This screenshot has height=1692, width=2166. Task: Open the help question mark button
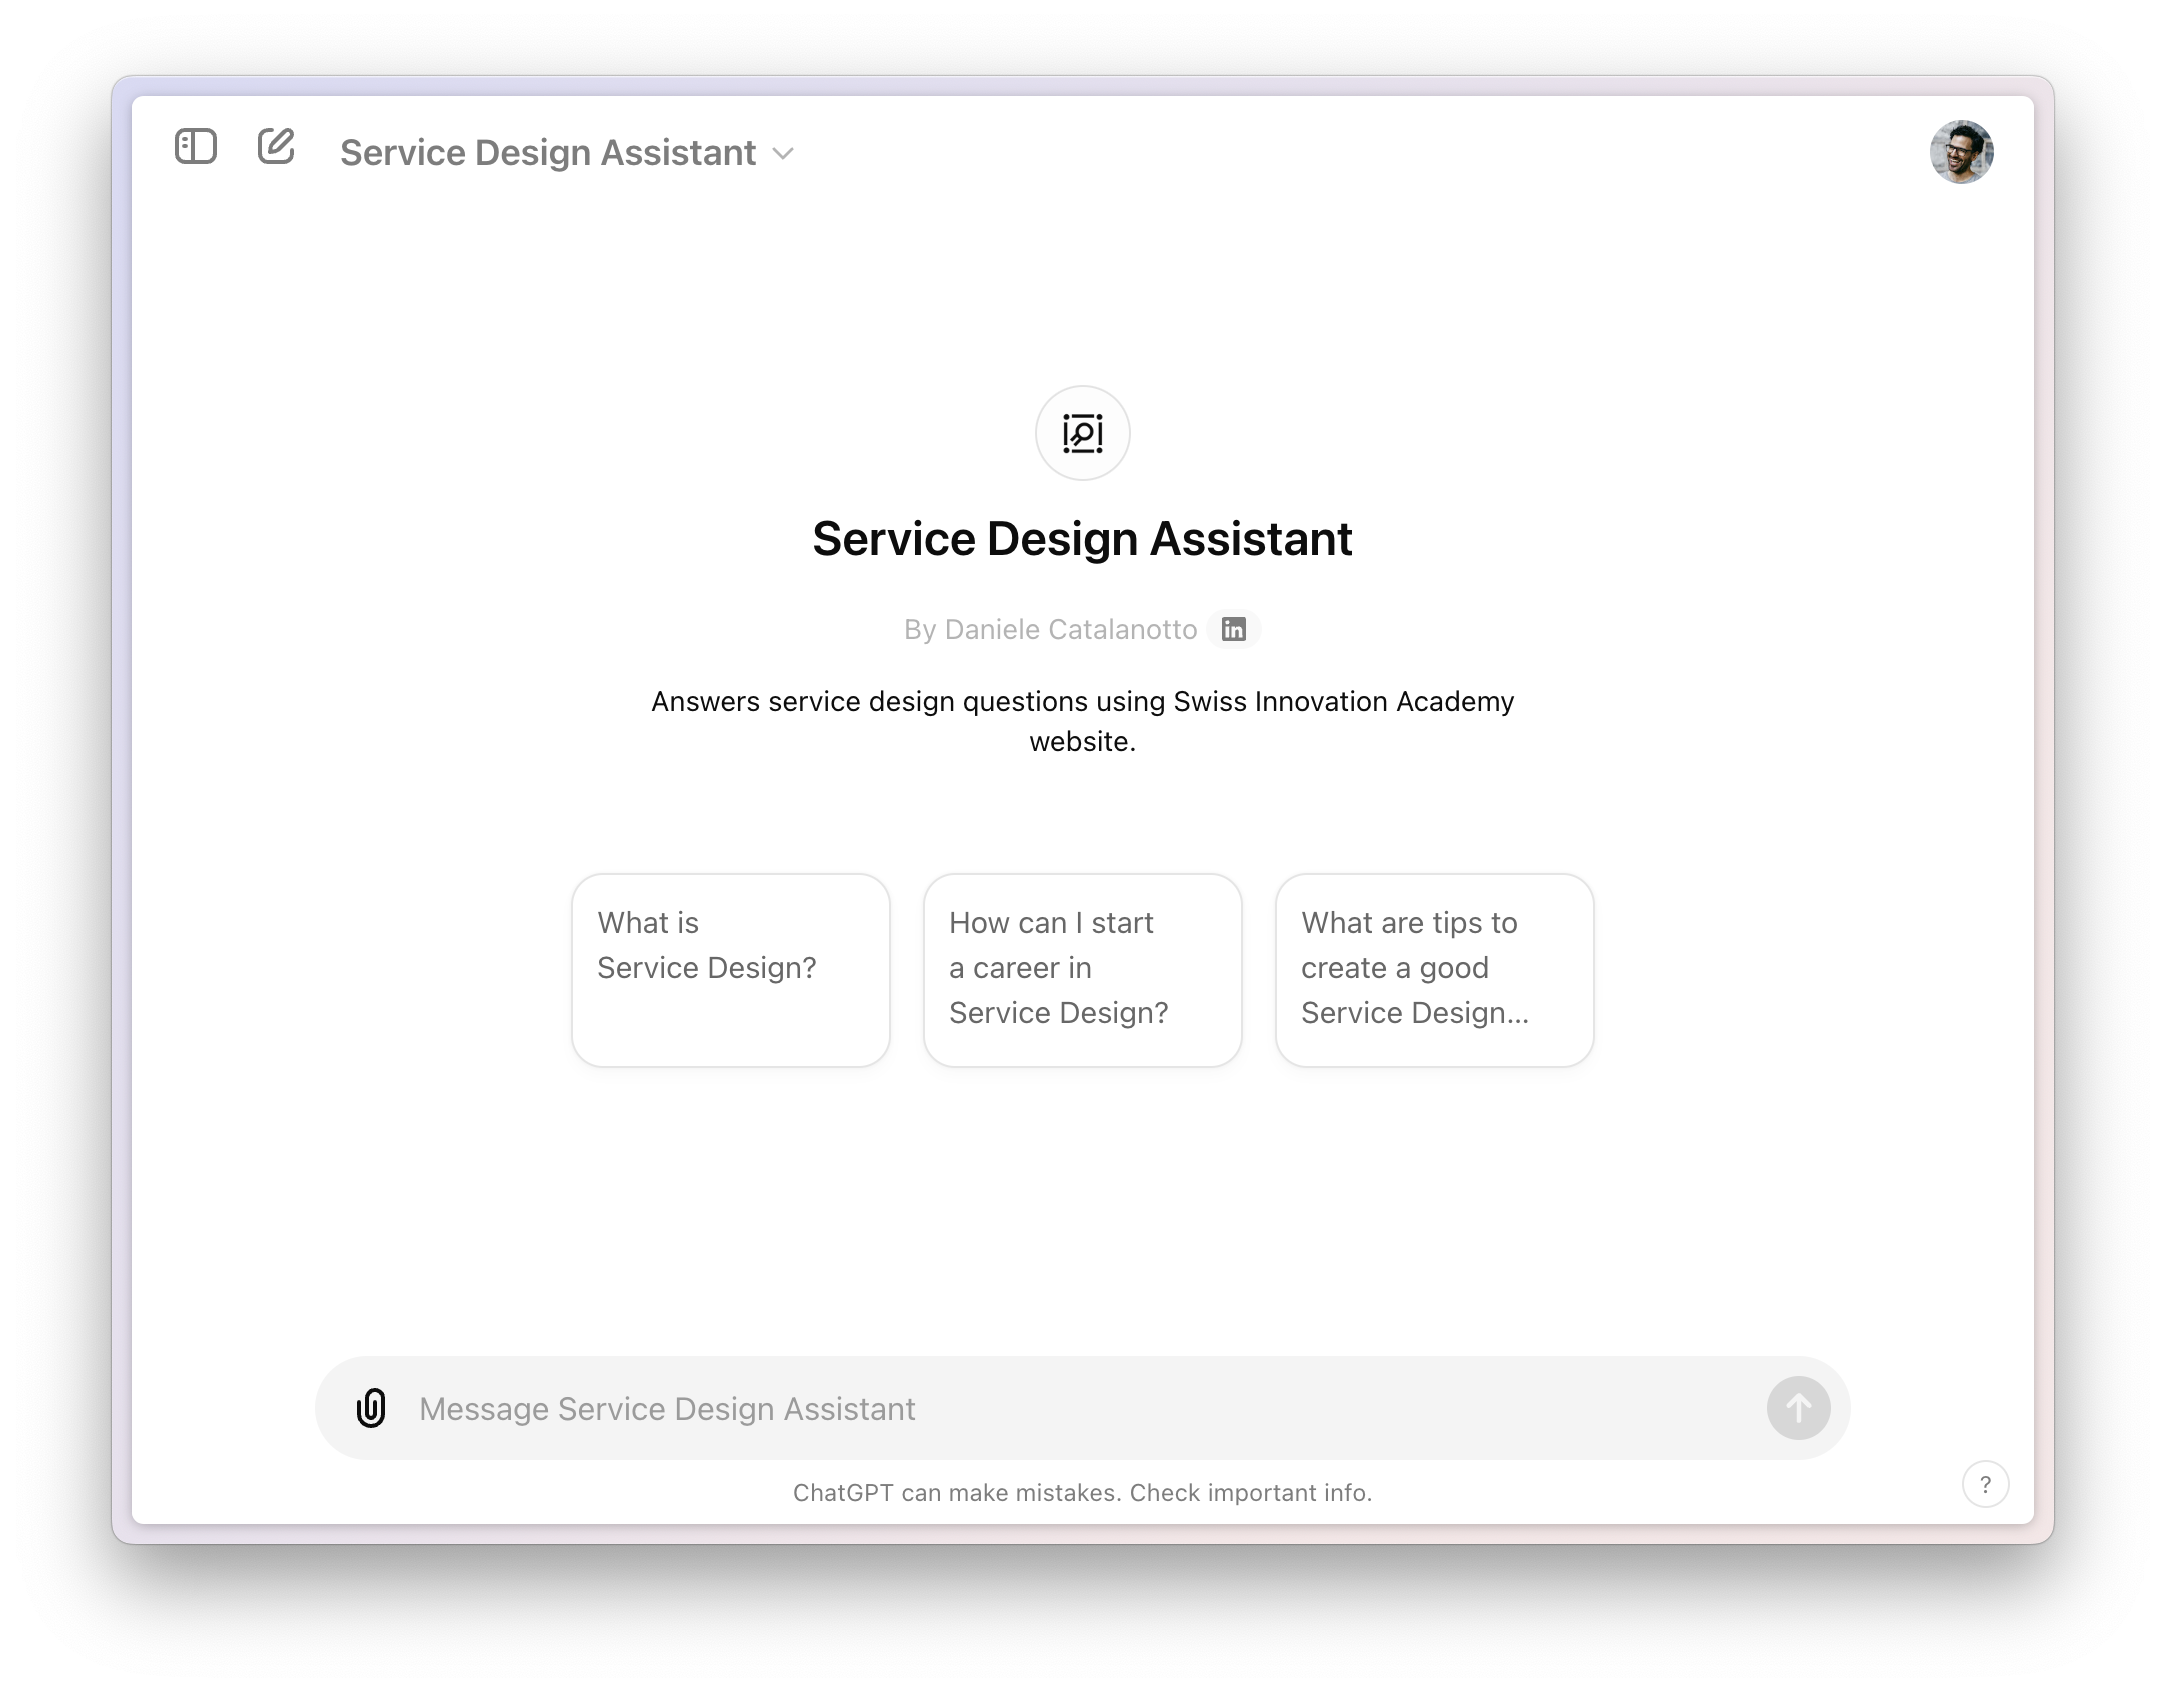click(x=1985, y=1485)
